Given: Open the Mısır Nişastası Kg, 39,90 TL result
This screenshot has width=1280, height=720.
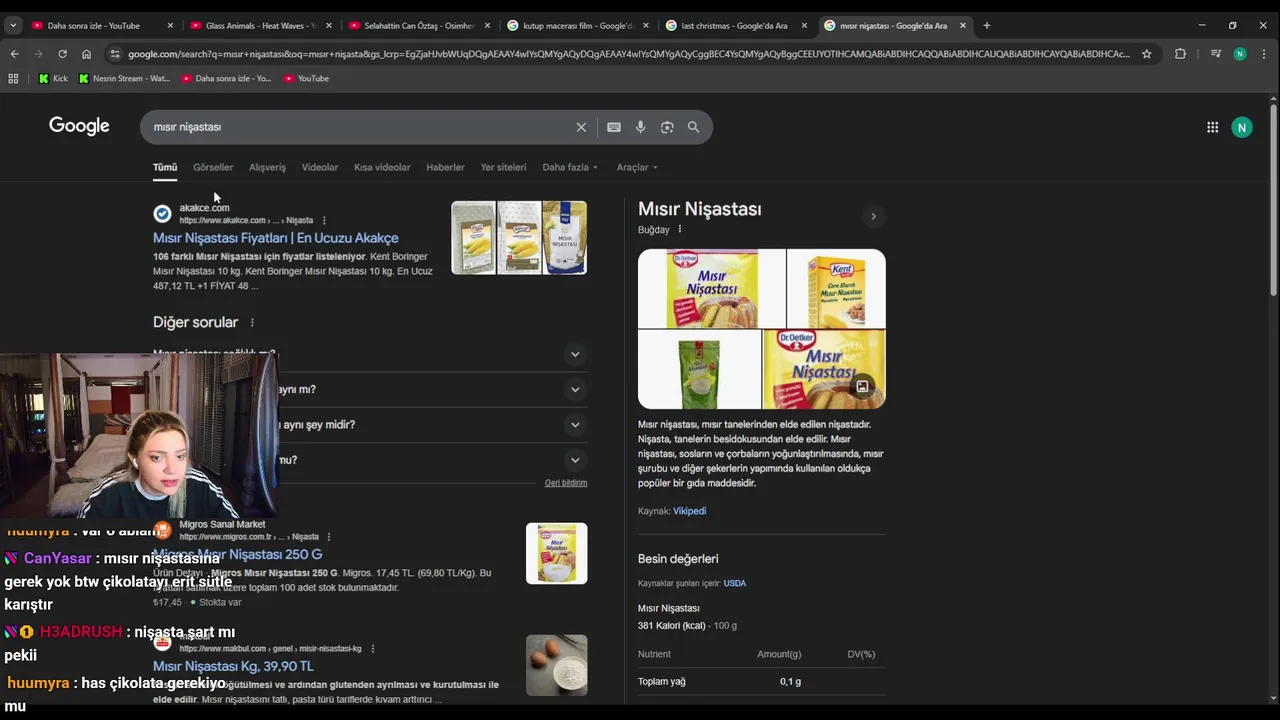Looking at the screenshot, I should click(x=233, y=666).
